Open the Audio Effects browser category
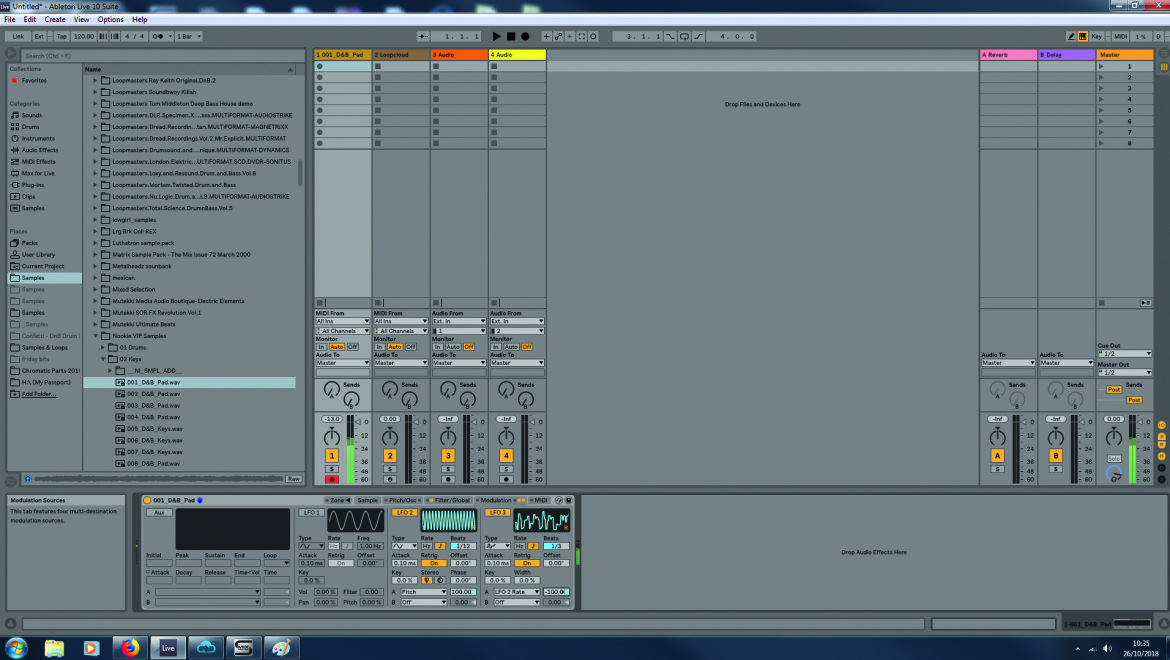Screen dimensions: 1170x660 (x=40, y=150)
